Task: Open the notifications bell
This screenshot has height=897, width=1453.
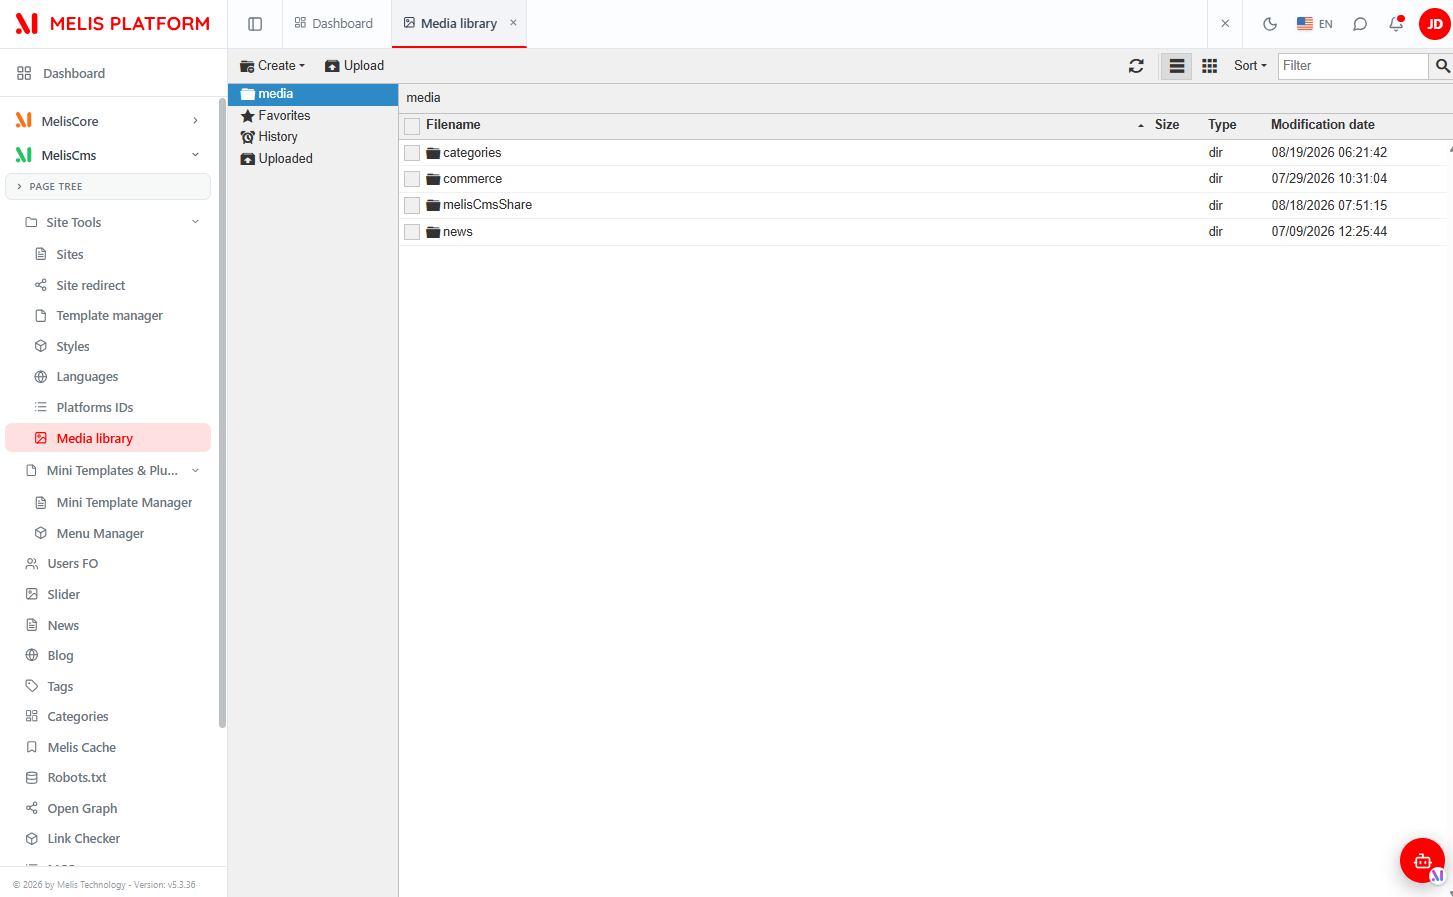Action: [1396, 24]
